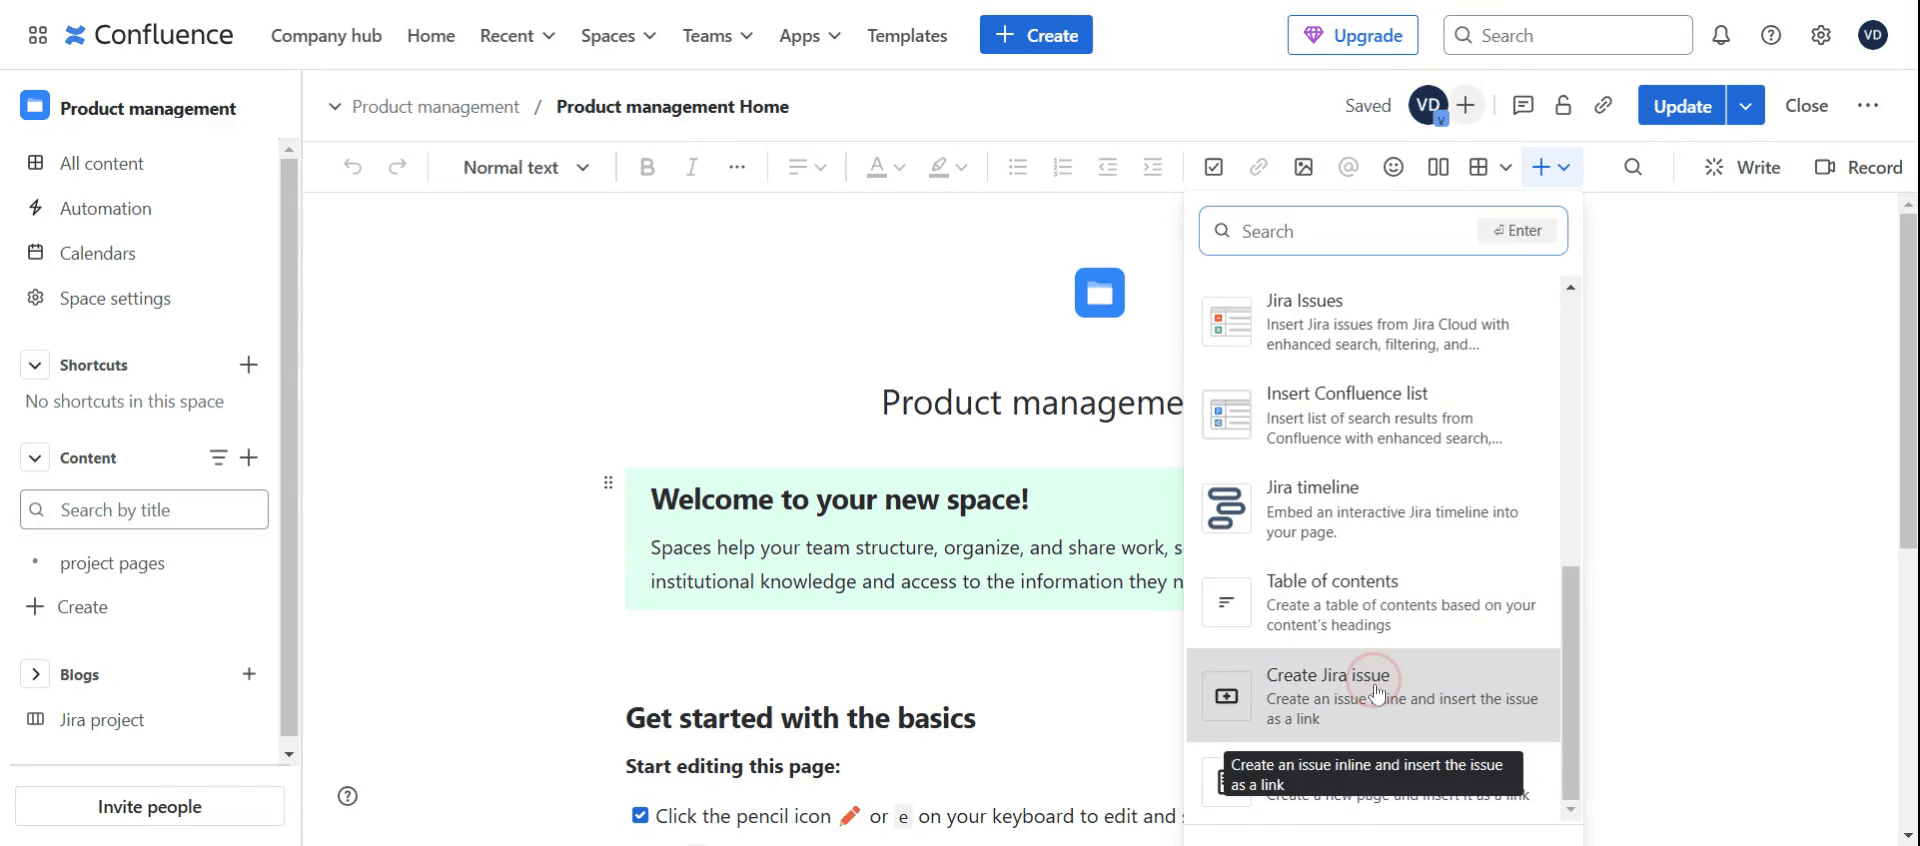The width and height of the screenshot is (1920, 846).
Task: Open Write AI assistant
Action: point(1742,167)
